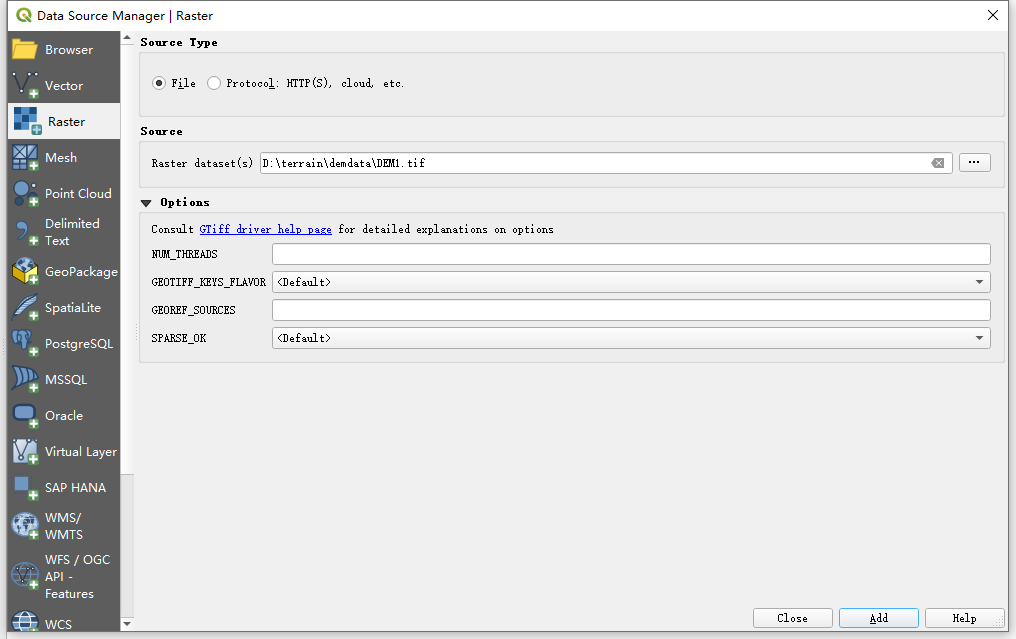Switch to the Delimited Text tab label

(72, 232)
